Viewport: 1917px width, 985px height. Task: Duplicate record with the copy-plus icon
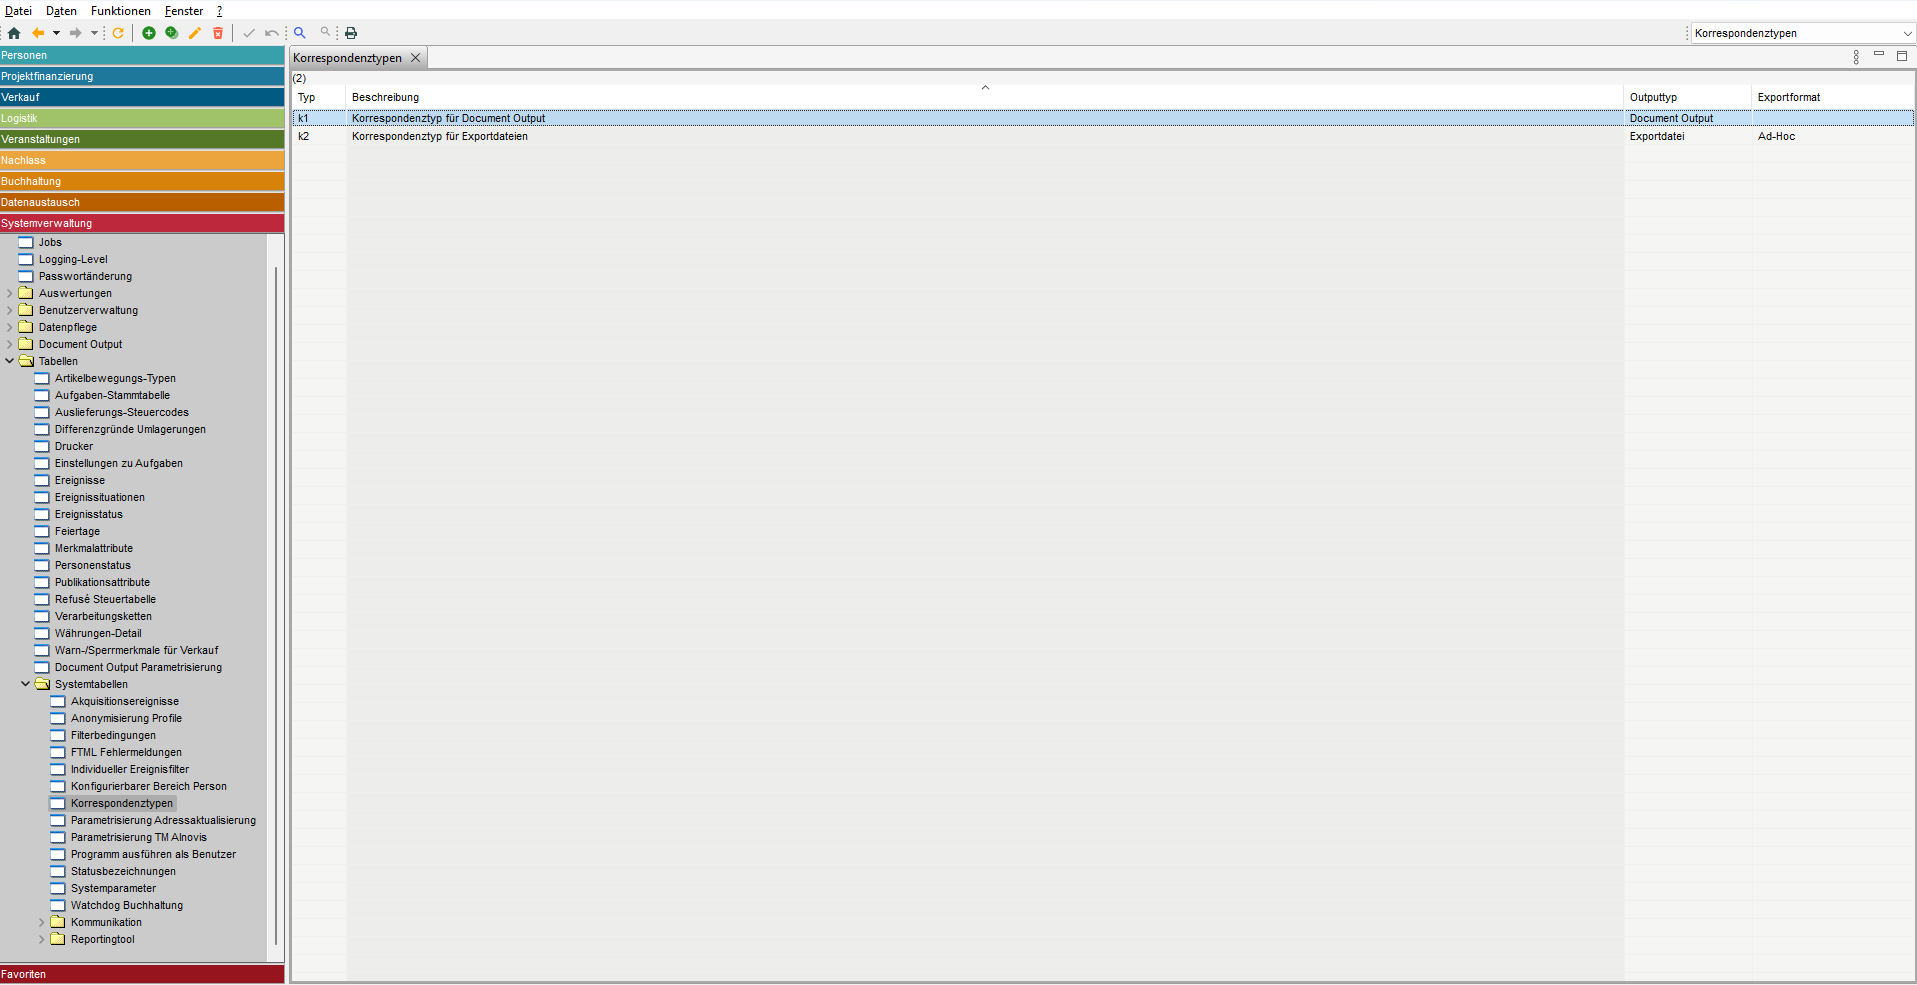pos(172,33)
